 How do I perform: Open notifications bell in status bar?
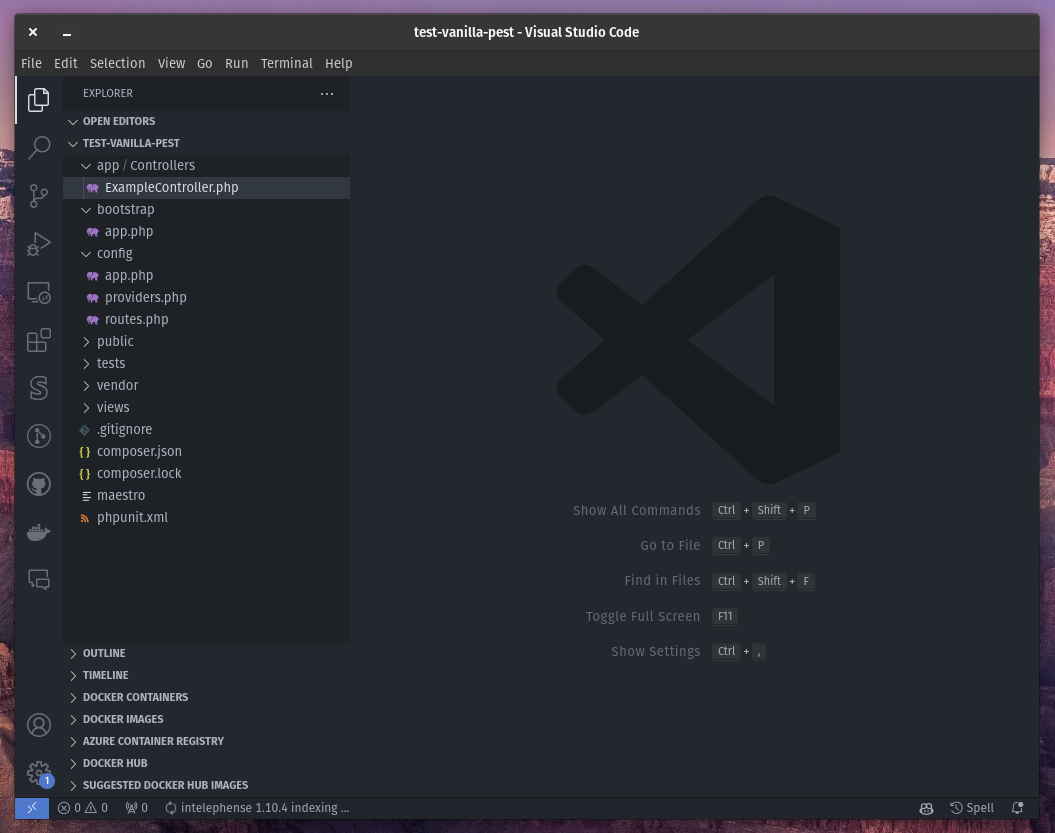1017,808
